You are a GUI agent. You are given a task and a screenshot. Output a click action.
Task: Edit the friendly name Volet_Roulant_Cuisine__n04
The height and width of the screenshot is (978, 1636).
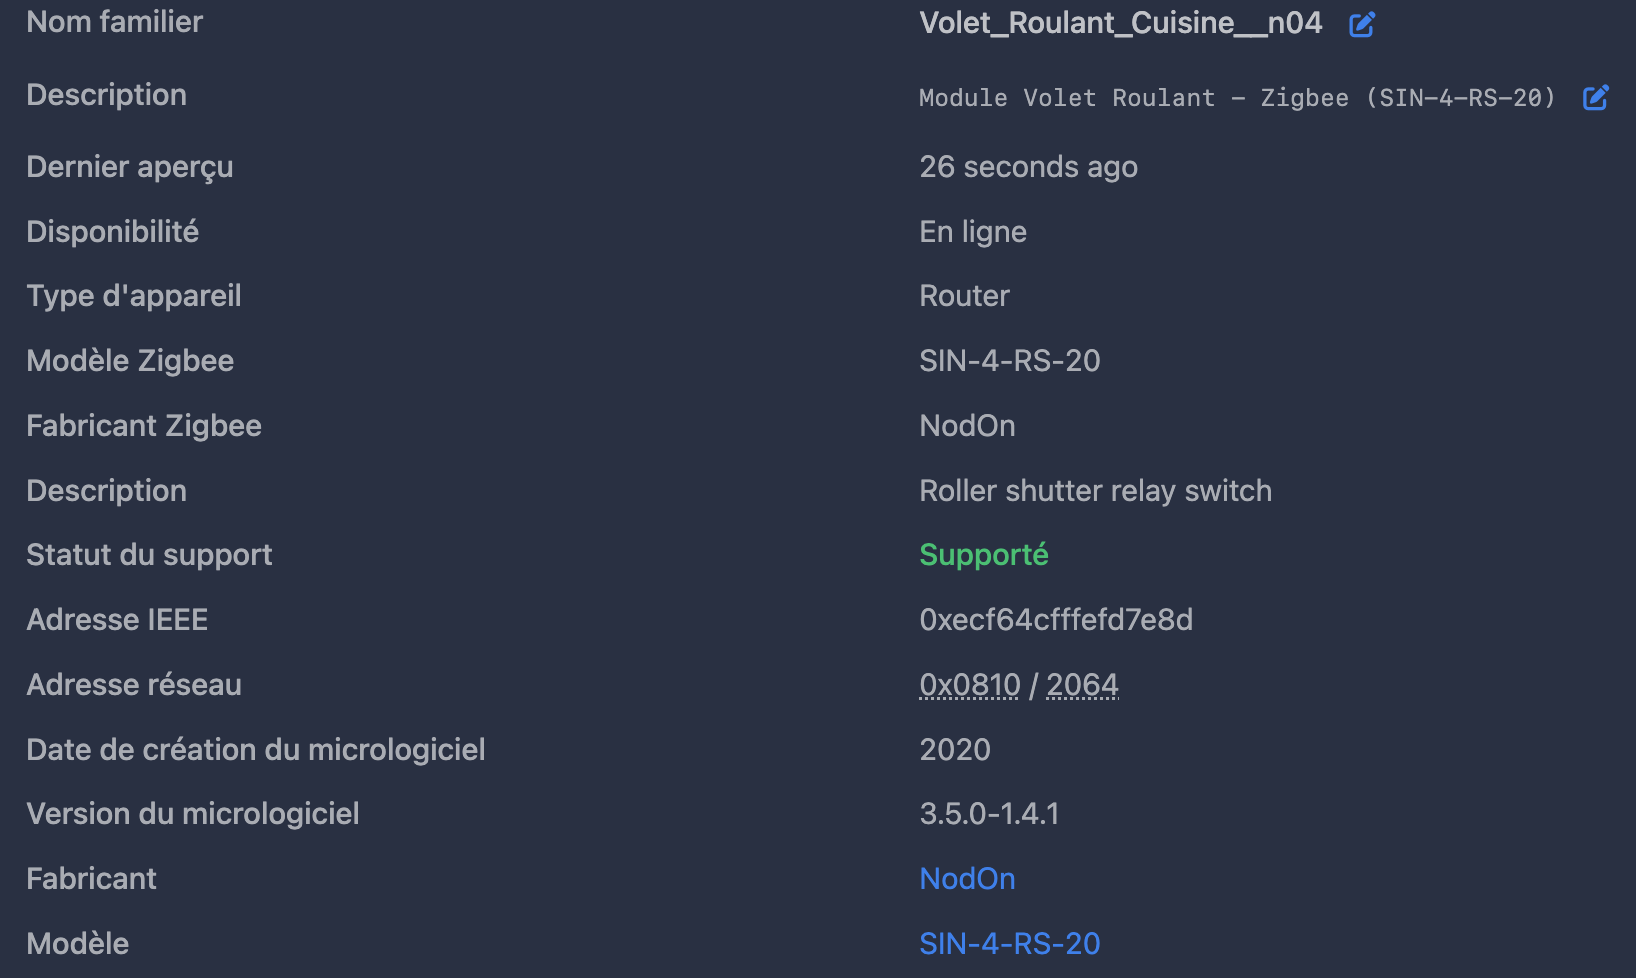coord(1362,24)
